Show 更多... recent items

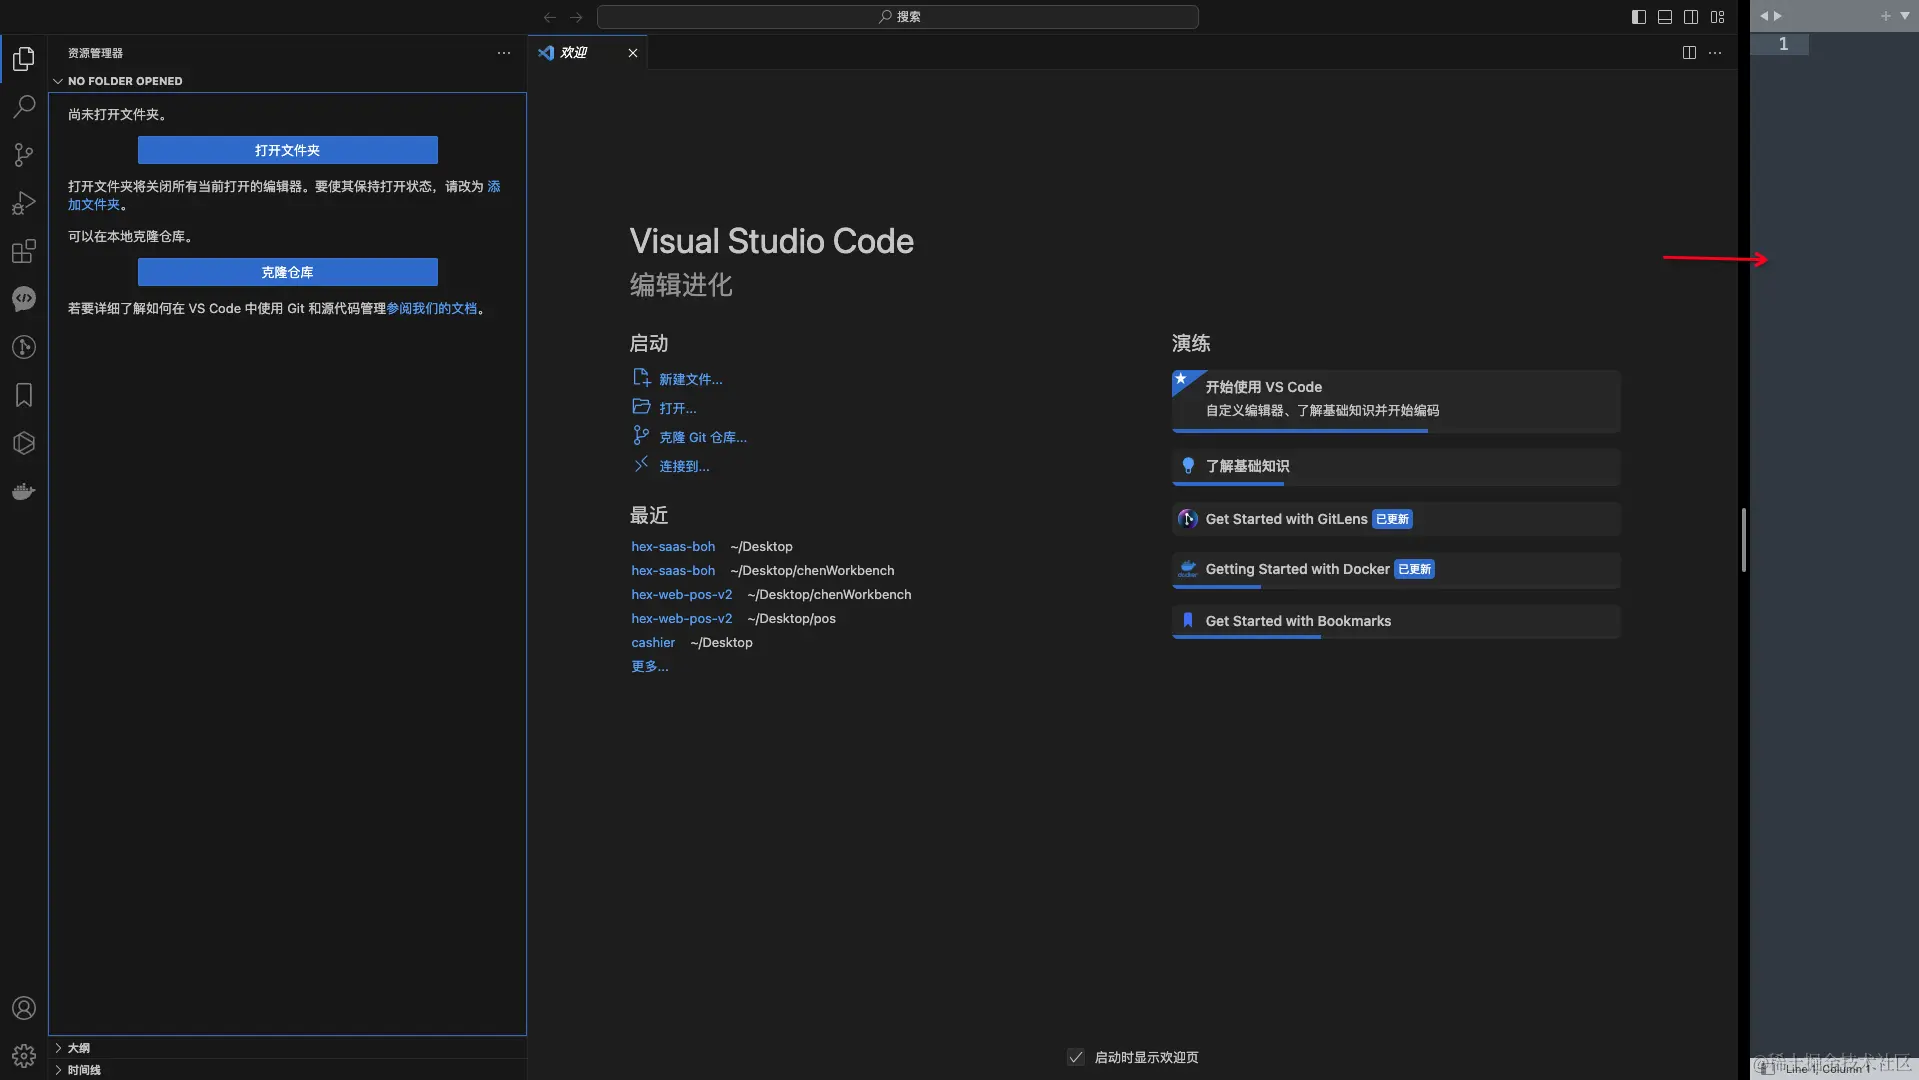pyautogui.click(x=650, y=667)
